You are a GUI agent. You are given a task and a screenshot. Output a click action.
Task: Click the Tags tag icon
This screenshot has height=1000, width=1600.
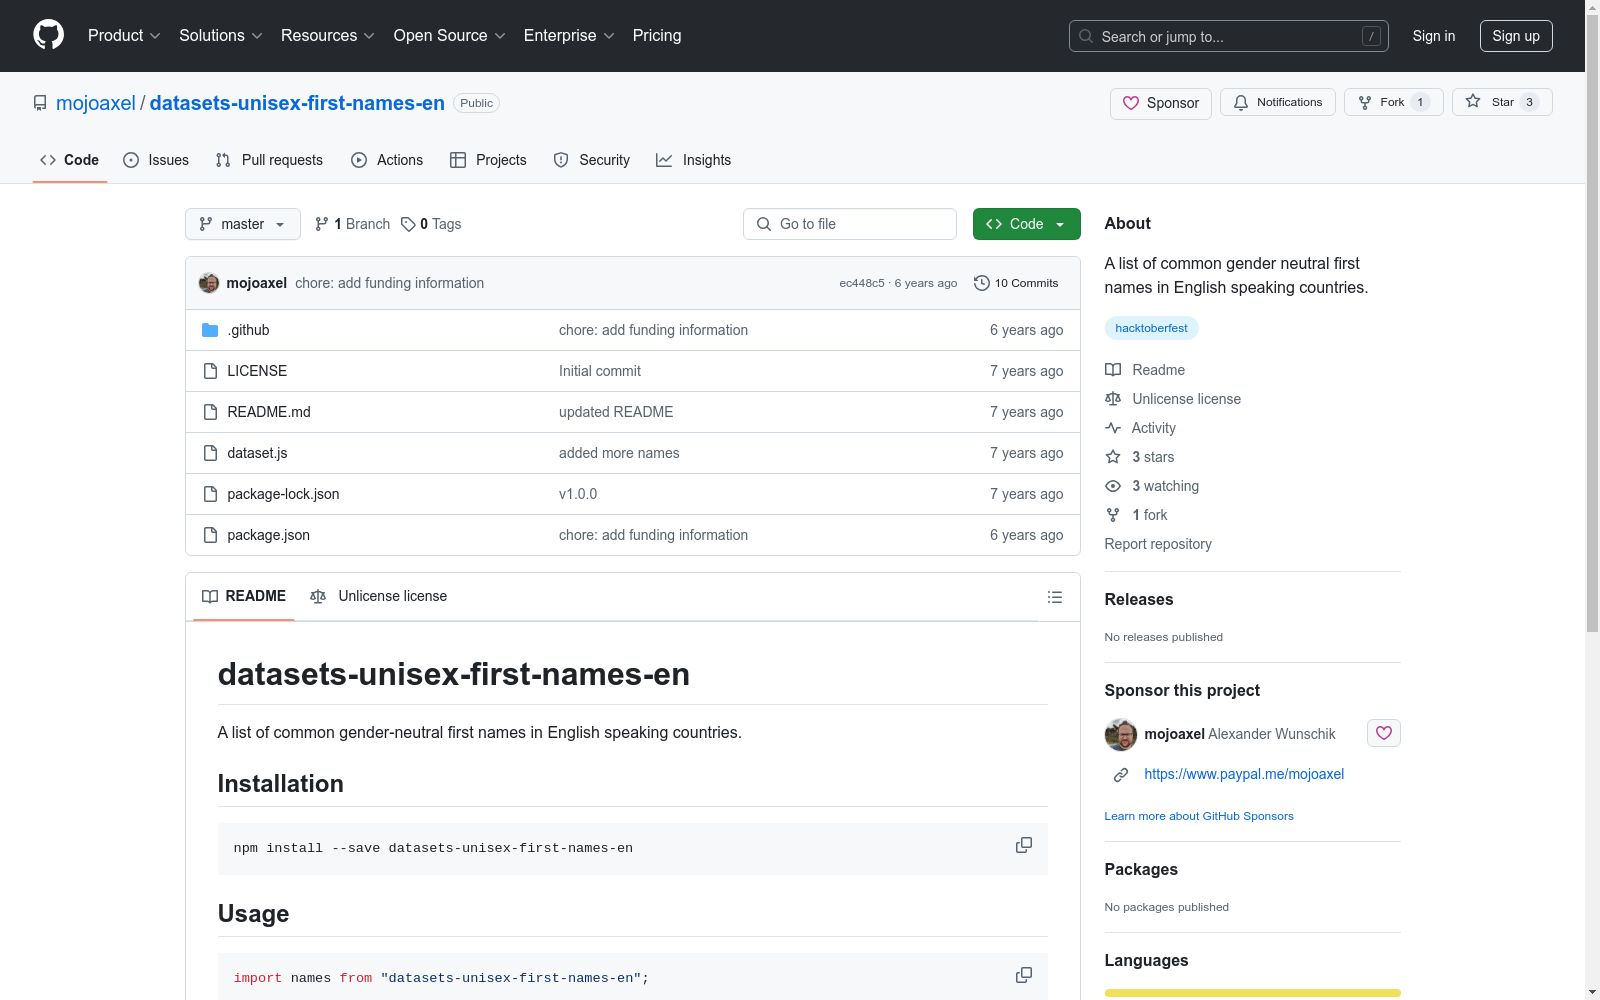(408, 224)
